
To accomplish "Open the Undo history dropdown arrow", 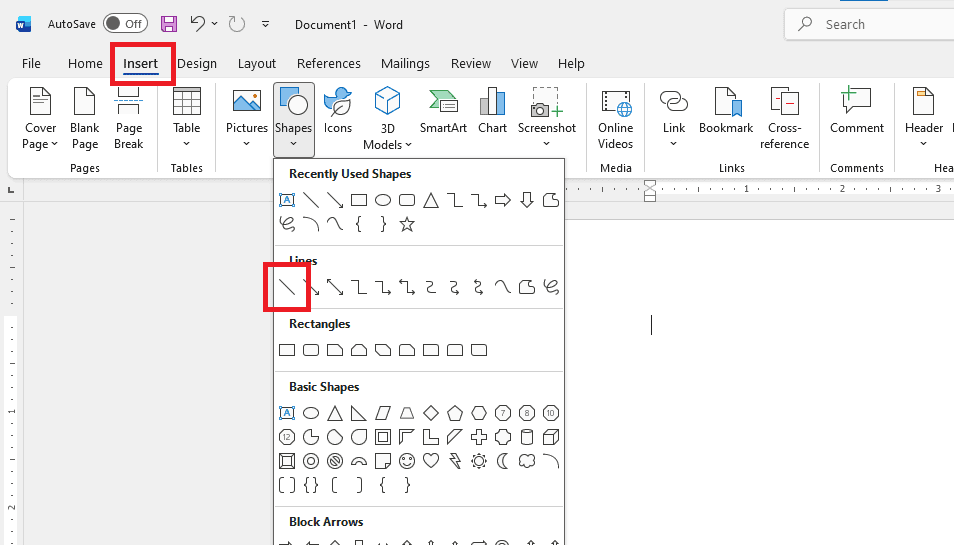I will [x=214, y=24].
